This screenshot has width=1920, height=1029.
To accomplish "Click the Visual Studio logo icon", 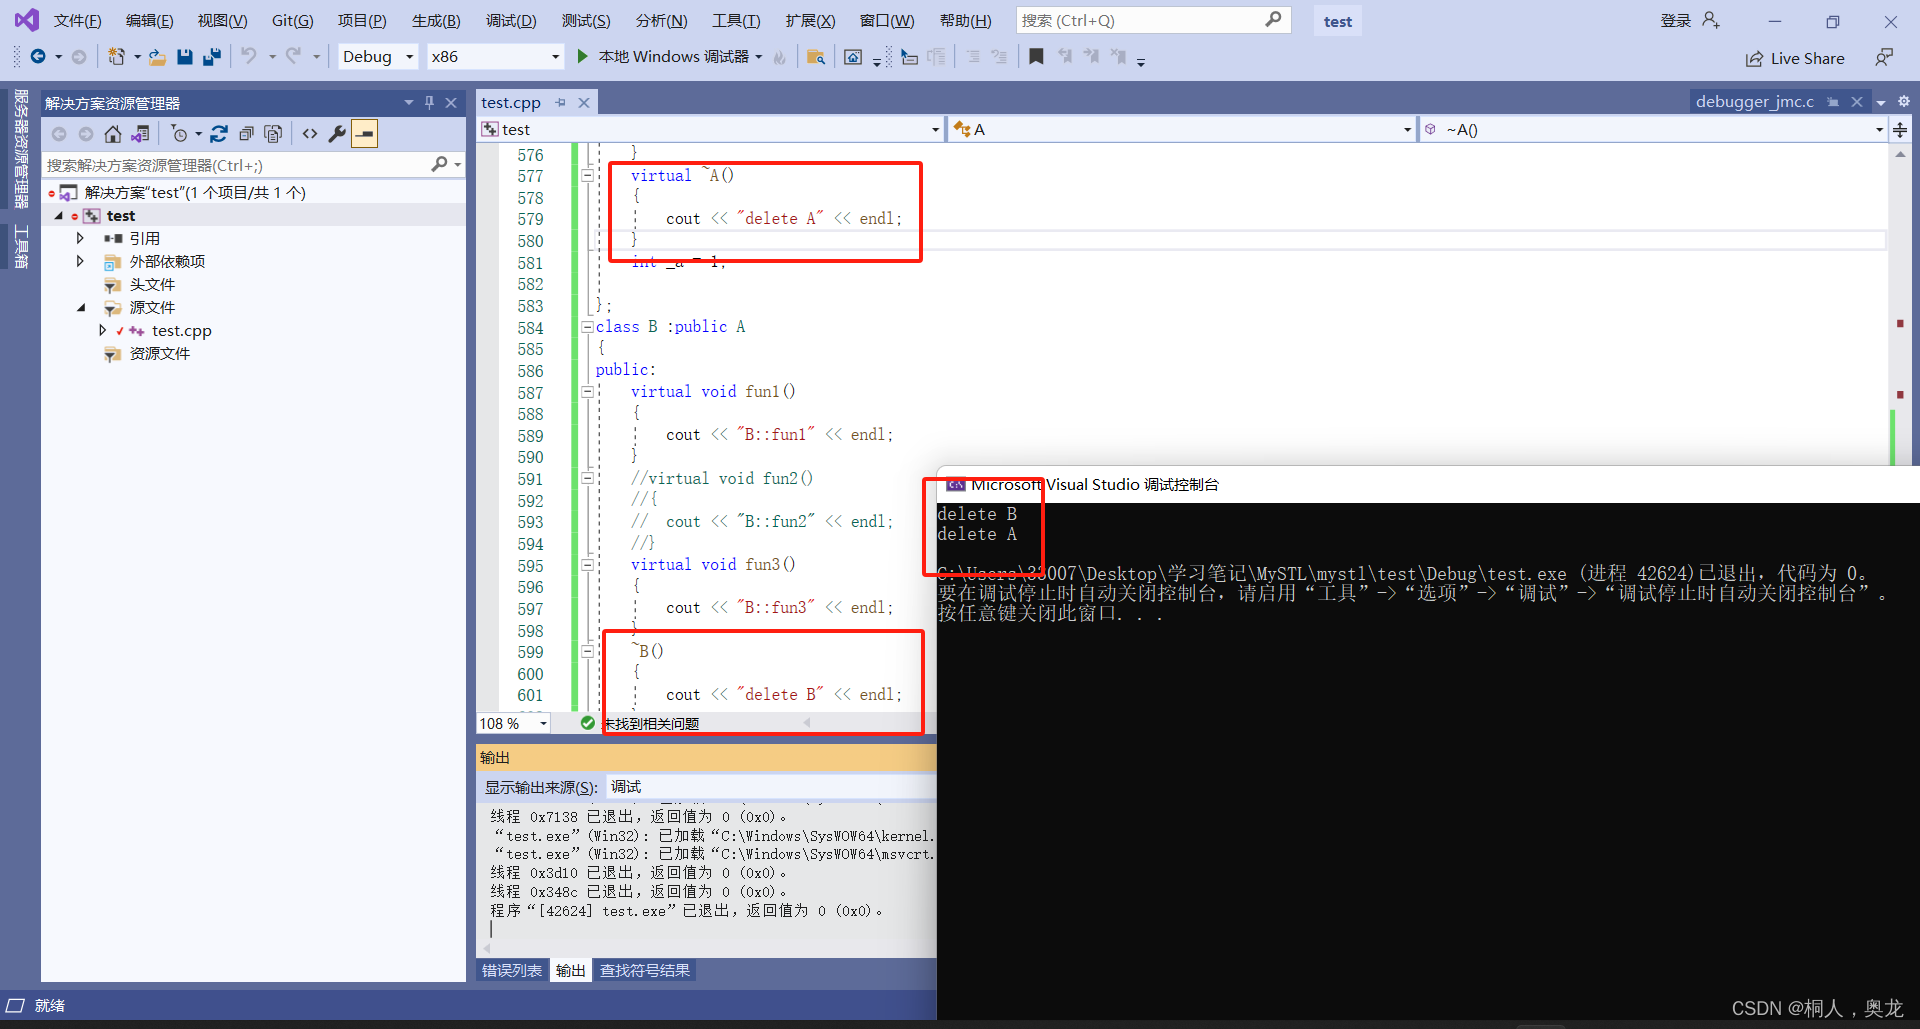I will (26, 20).
